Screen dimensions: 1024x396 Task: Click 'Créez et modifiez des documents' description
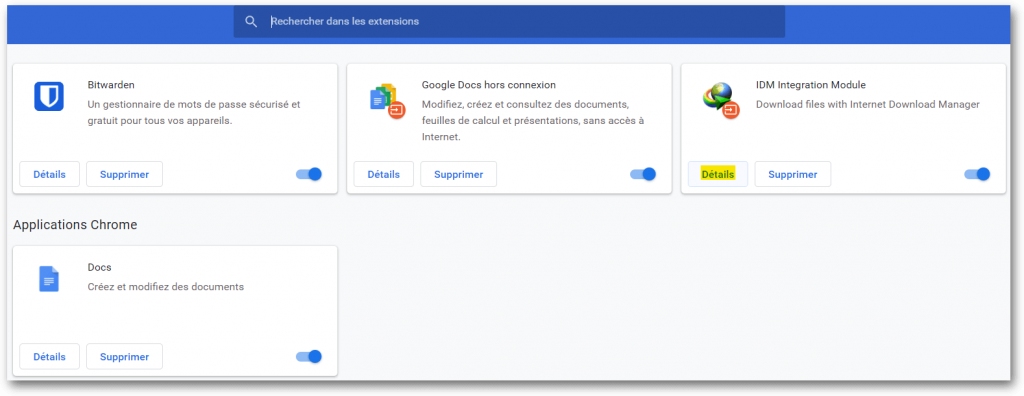[166, 287]
